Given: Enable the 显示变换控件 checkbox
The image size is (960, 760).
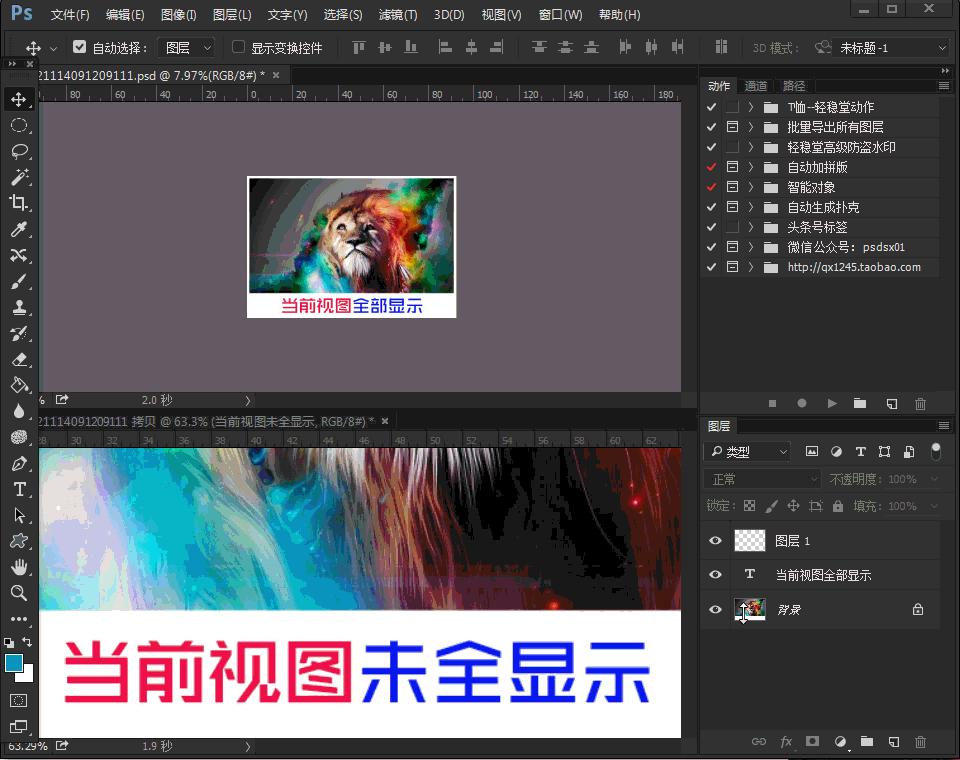Looking at the screenshot, I should (x=237, y=46).
